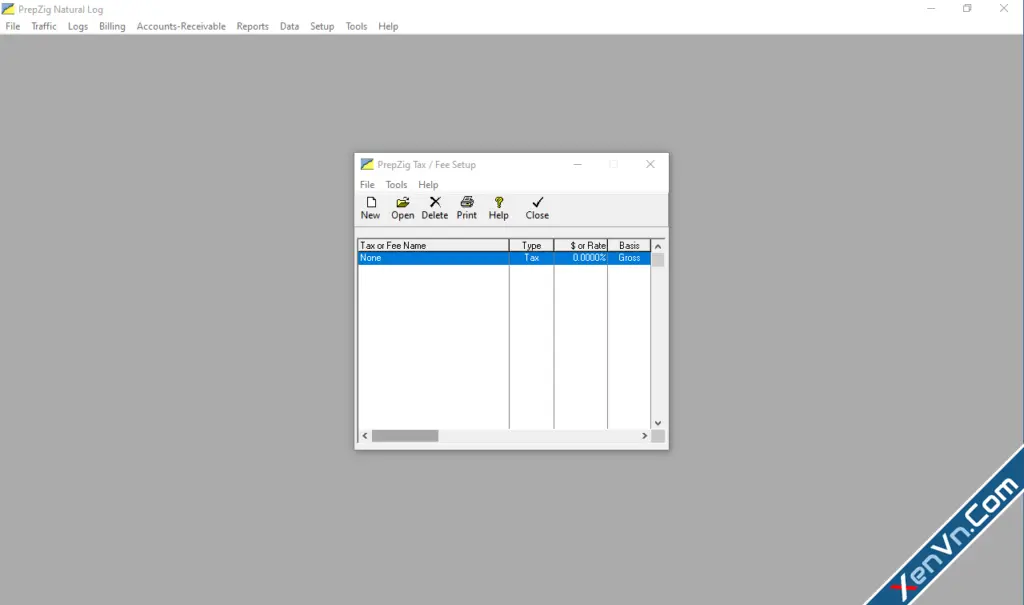Open the Traffic menu

pyautogui.click(x=44, y=26)
